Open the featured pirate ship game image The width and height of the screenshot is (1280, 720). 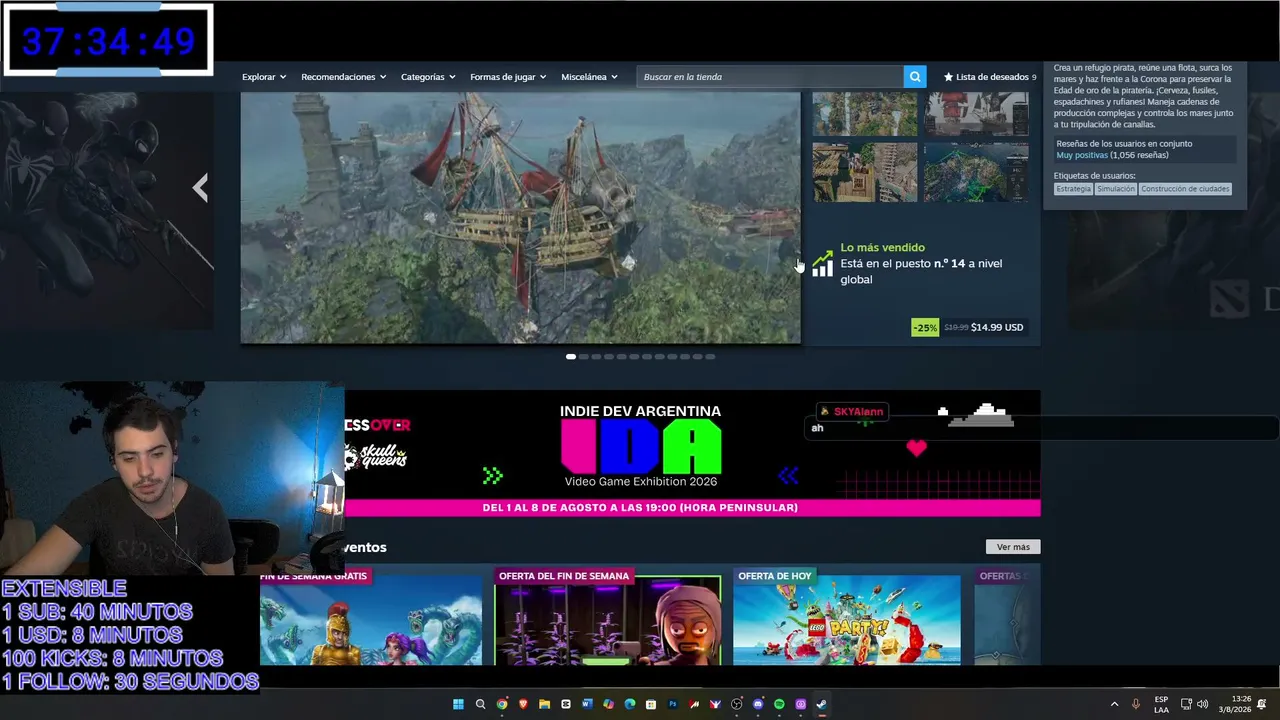[520, 218]
